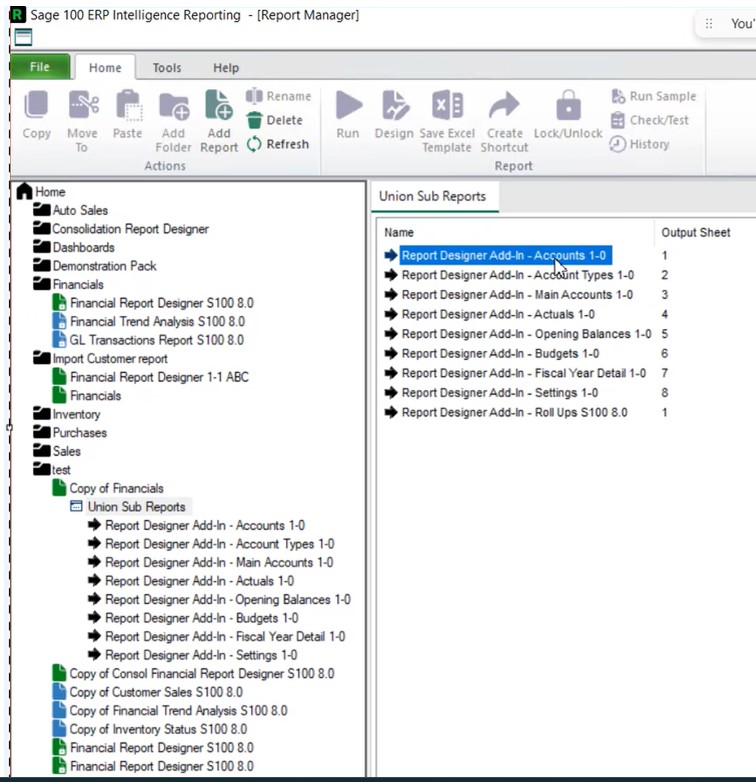
Task: Click the Dashboards folder icon
Action: (42, 246)
